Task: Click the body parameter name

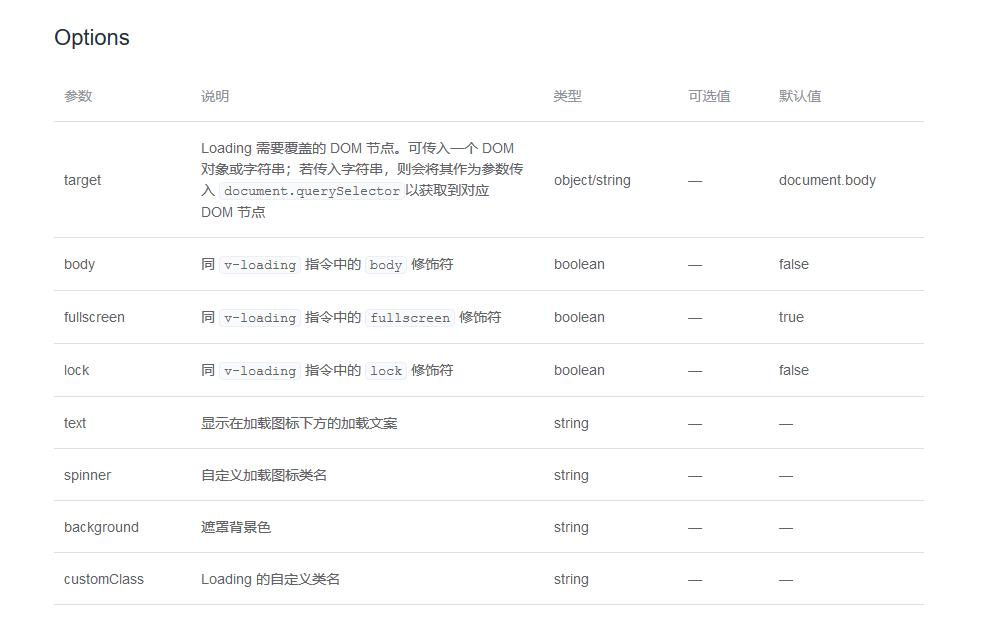Action: click(x=78, y=264)
